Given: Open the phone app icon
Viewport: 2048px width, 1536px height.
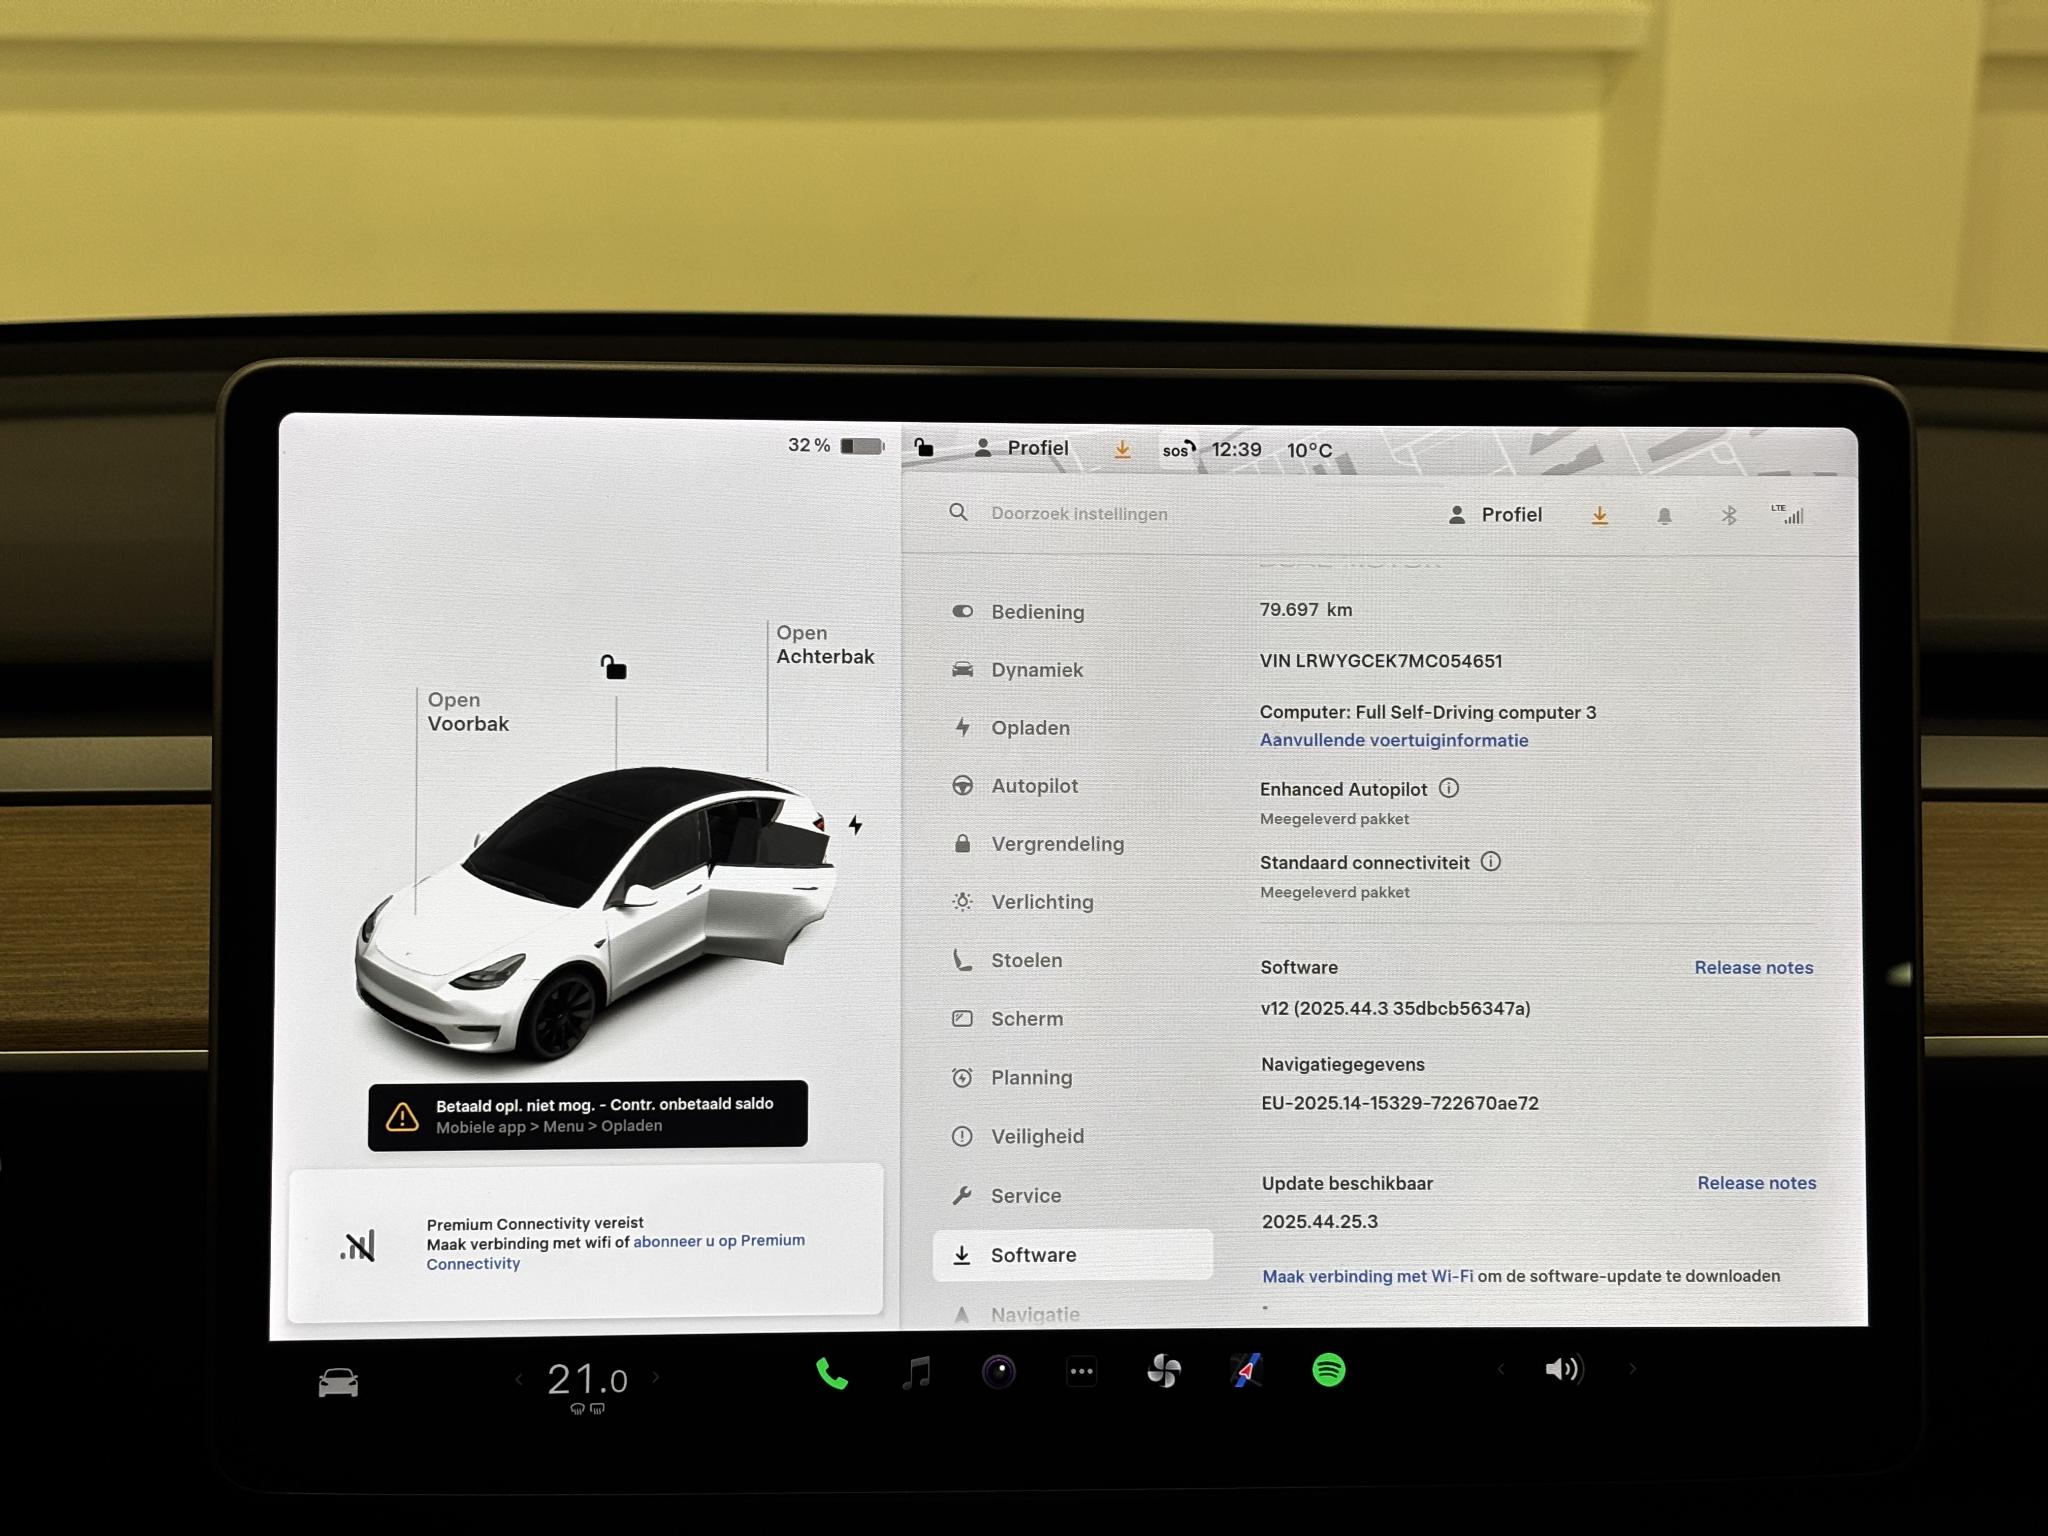Looking at the screenshot, I should [831, 1374].
